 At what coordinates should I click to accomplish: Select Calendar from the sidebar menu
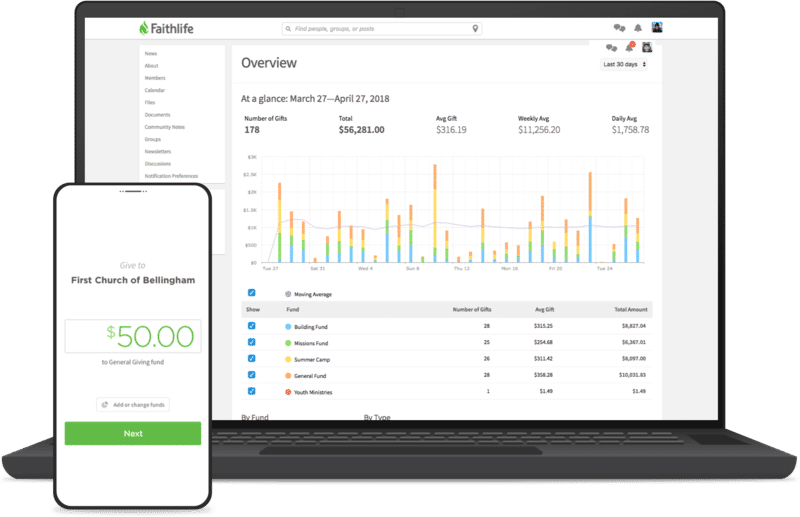tap(155, 90)
